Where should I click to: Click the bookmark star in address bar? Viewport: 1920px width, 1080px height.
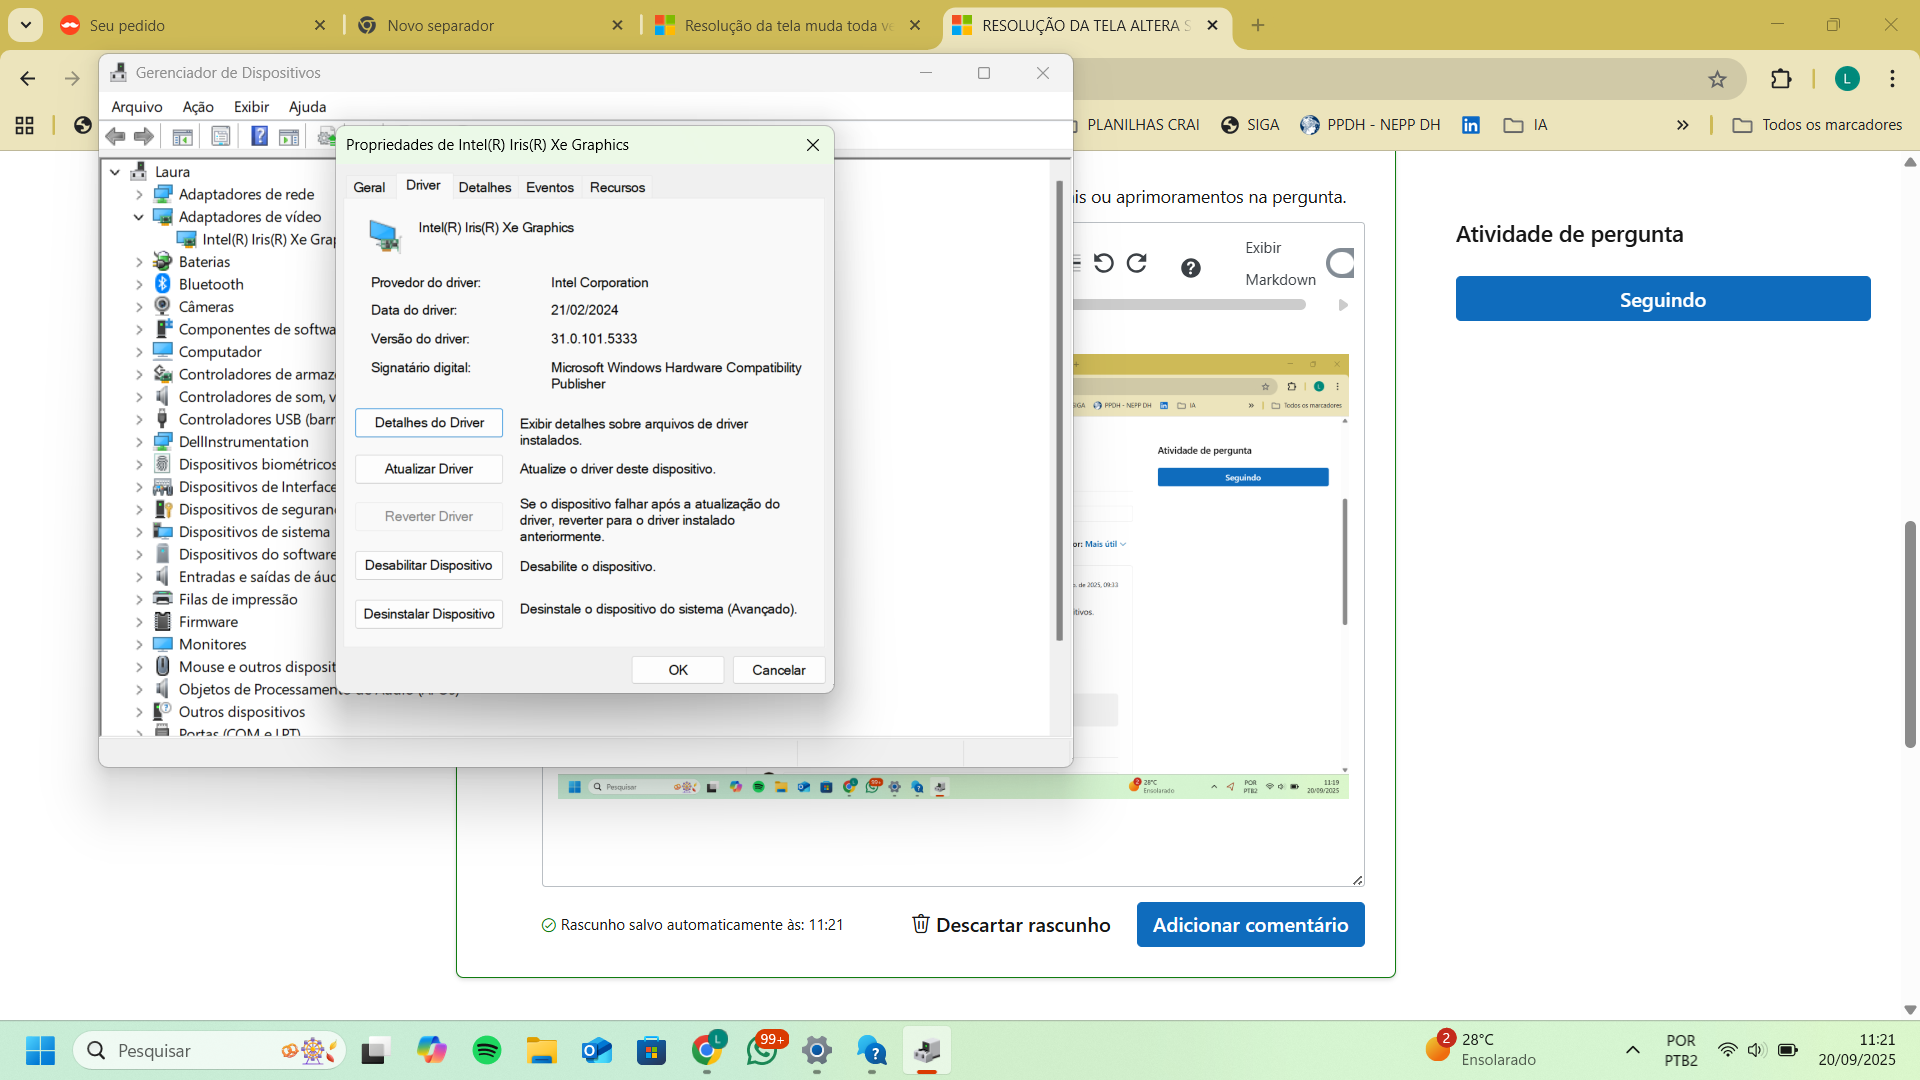[1717, 79]
